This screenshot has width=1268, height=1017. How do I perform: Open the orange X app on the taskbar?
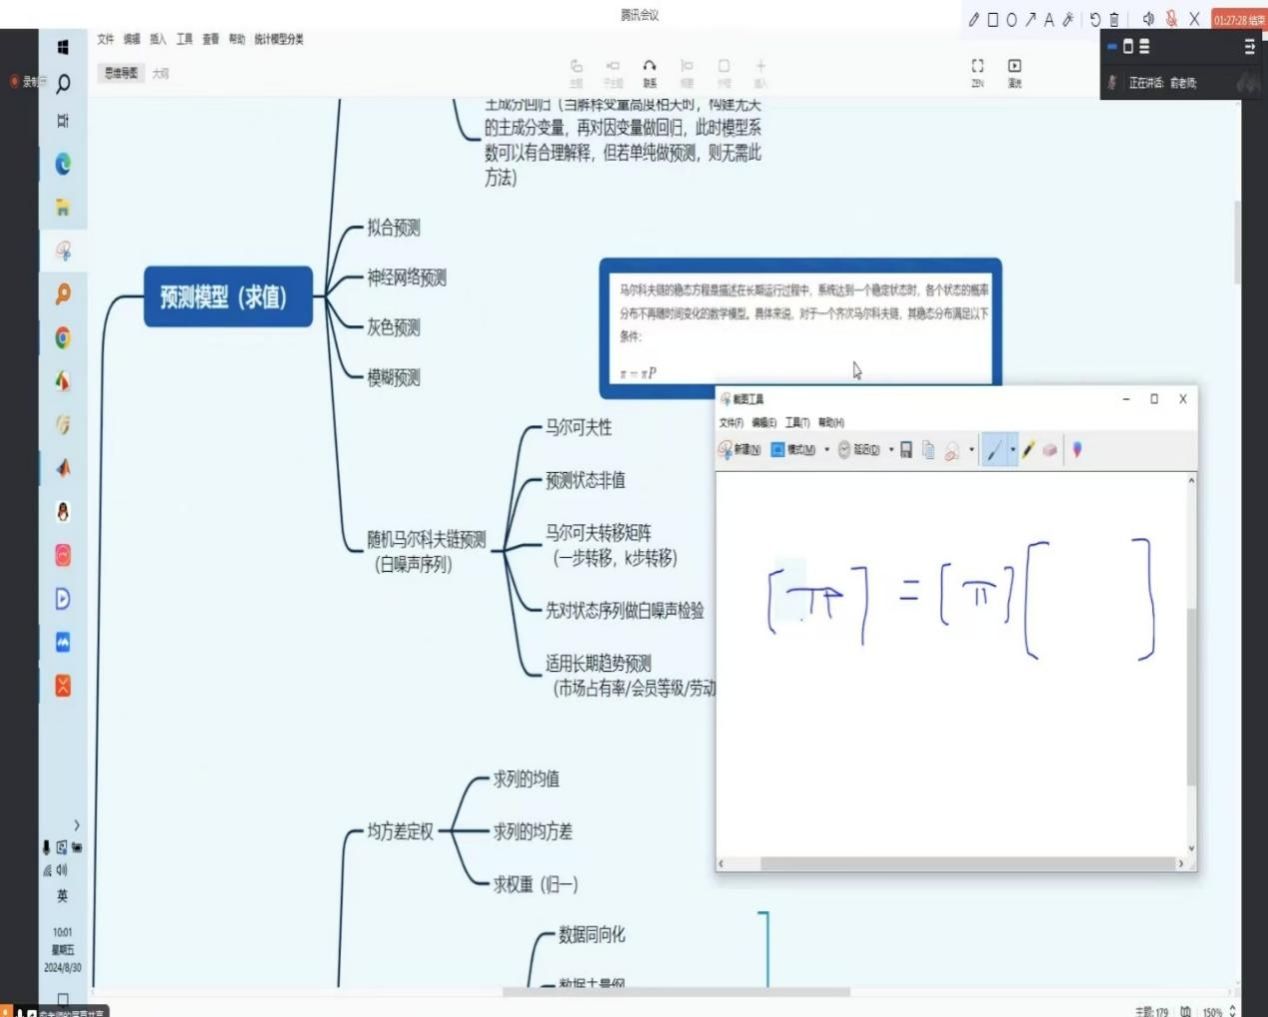pos(63,686)
